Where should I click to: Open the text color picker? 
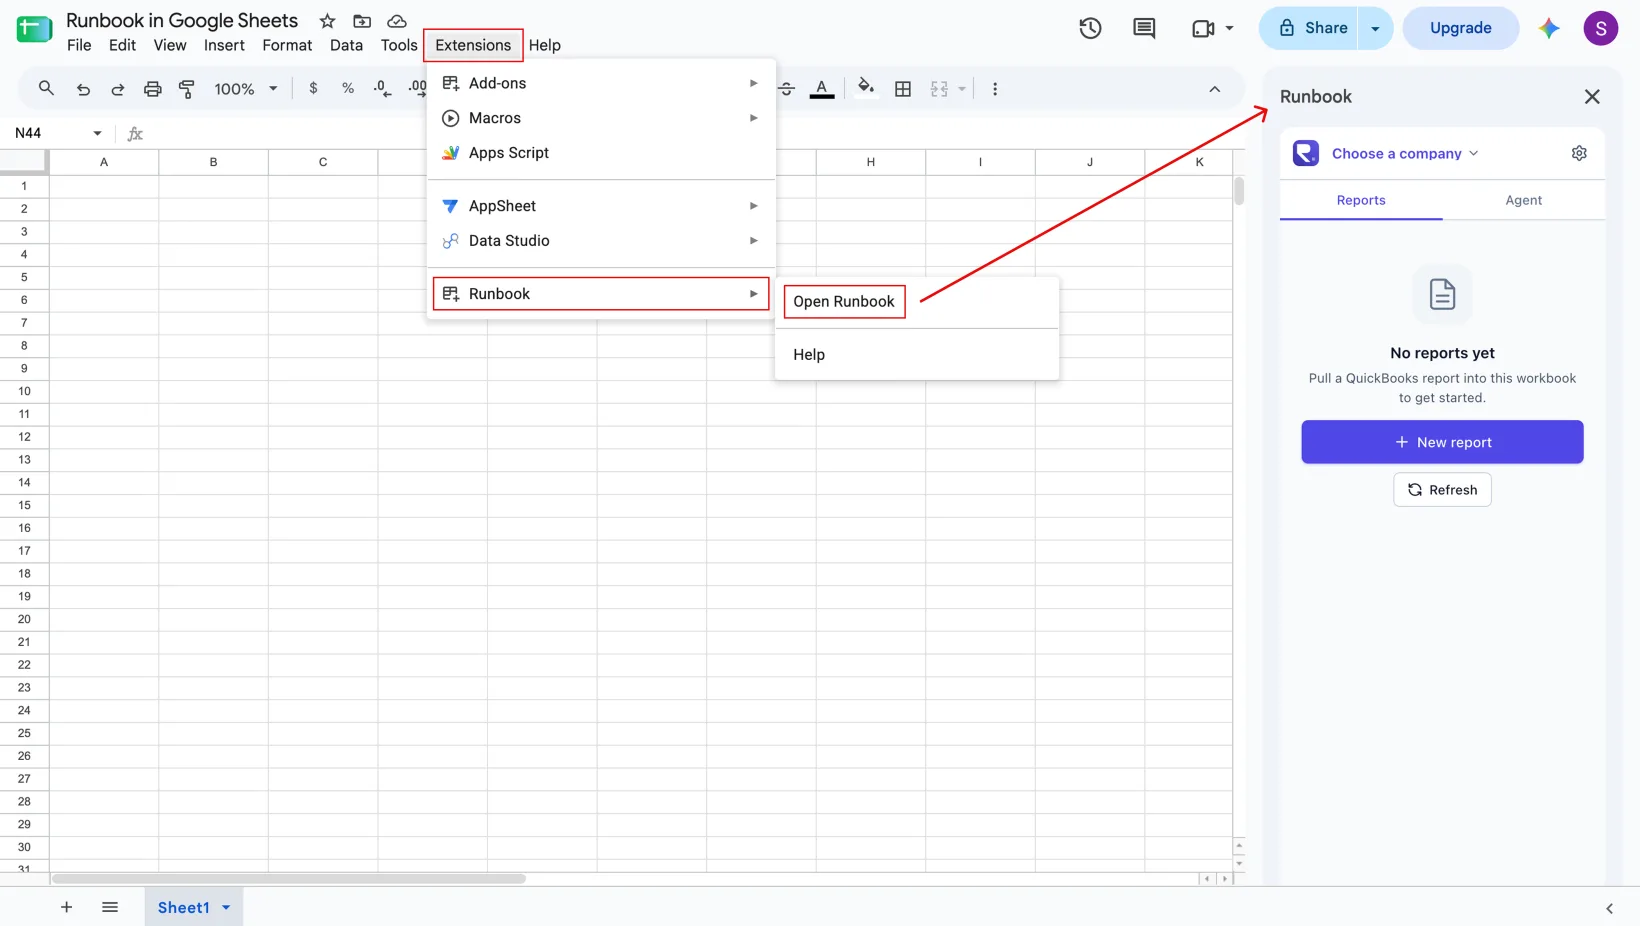click(x=822, y=89)
